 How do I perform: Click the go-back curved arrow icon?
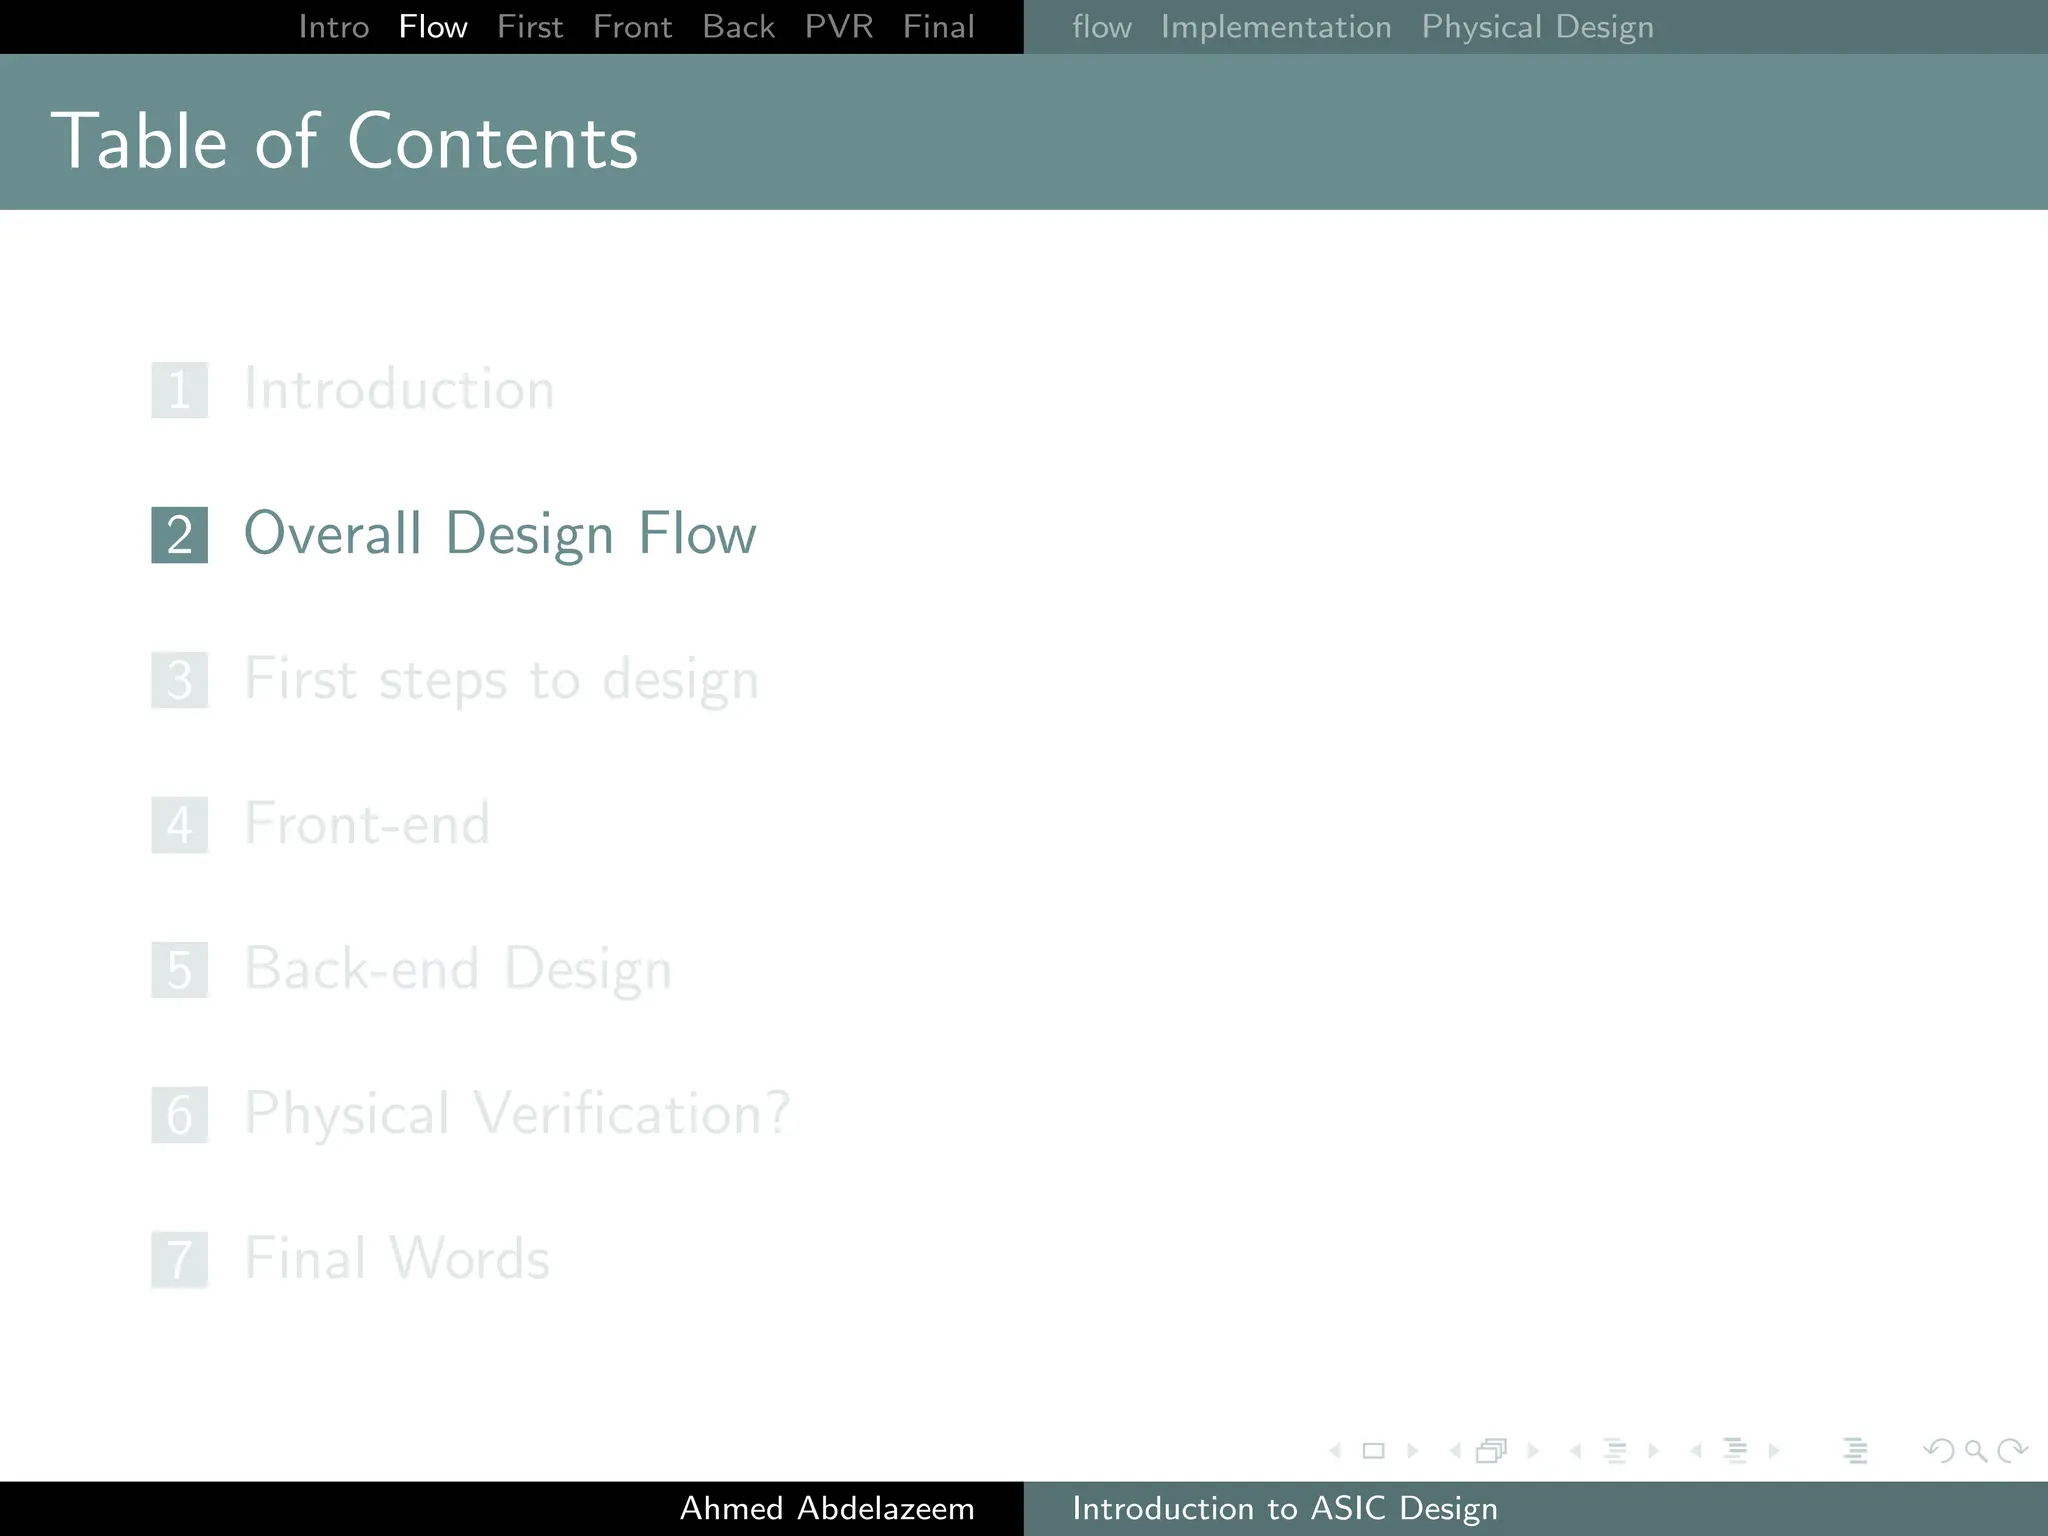point(1938,1451)
